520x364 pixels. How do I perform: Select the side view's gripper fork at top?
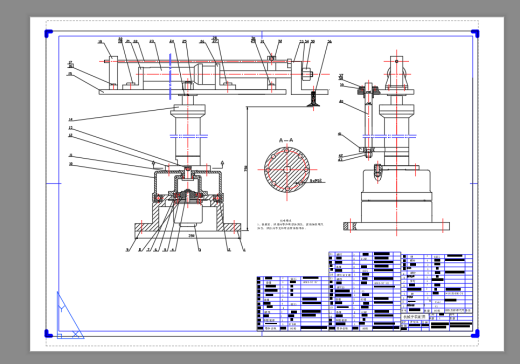(x=396, y=73)
